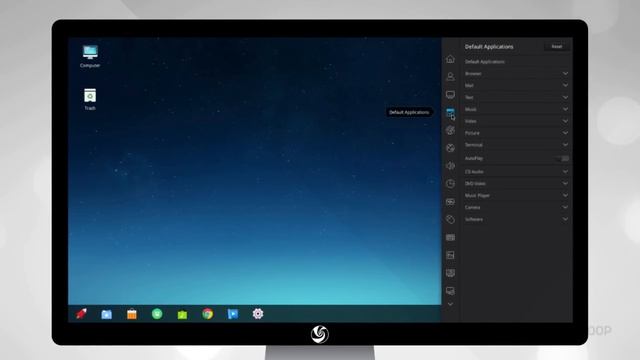
Task: Open the Network globe sidebar icon
Action: tap(450, 148)
